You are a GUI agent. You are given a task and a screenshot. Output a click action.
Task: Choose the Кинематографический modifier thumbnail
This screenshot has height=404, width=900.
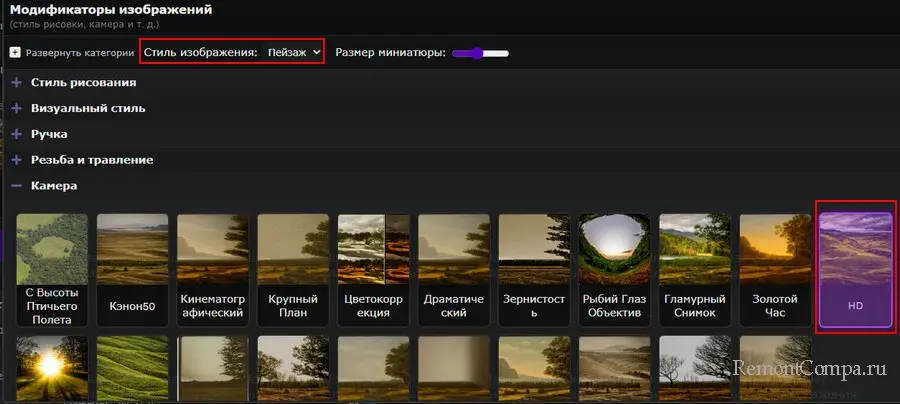(212, 270)
